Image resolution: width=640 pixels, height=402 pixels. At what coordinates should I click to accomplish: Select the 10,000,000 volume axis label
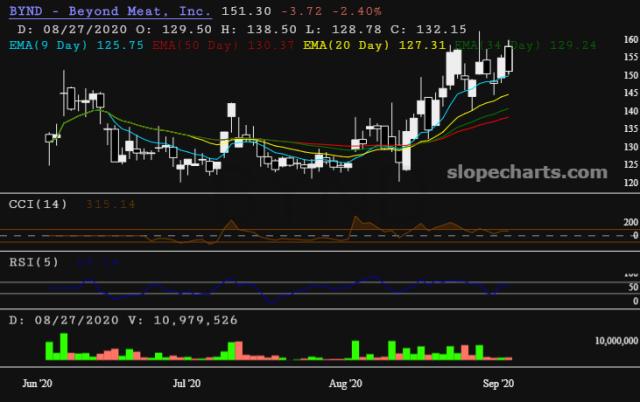click(616, 341)
